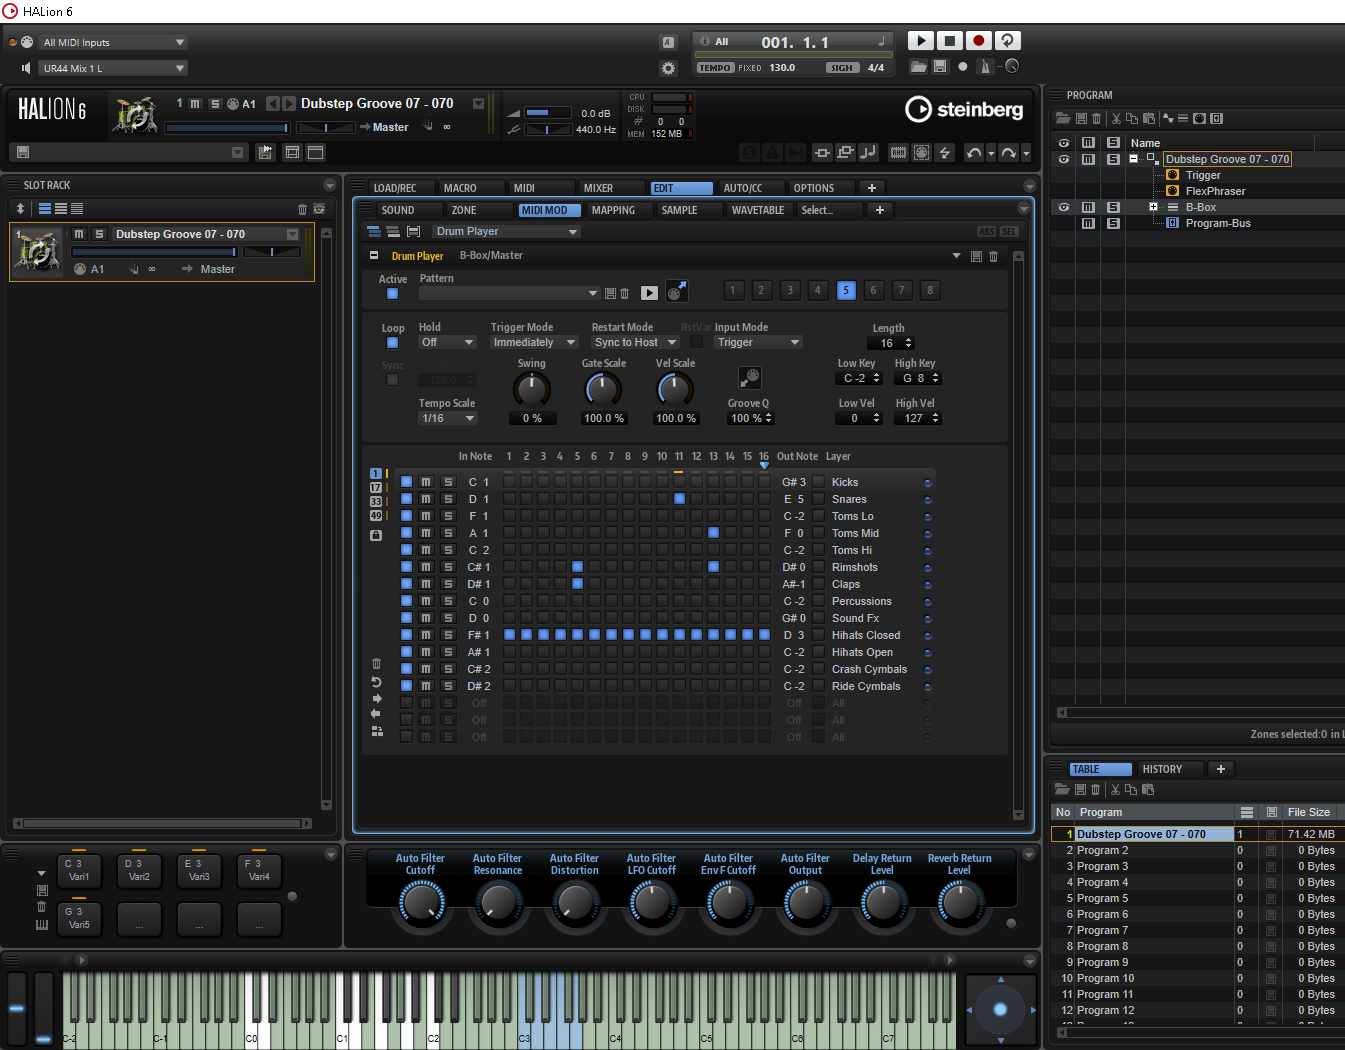Viewport: 1345px width, 1050px height.
Task: Toggle the metronome icon
Action: point(985,67)
